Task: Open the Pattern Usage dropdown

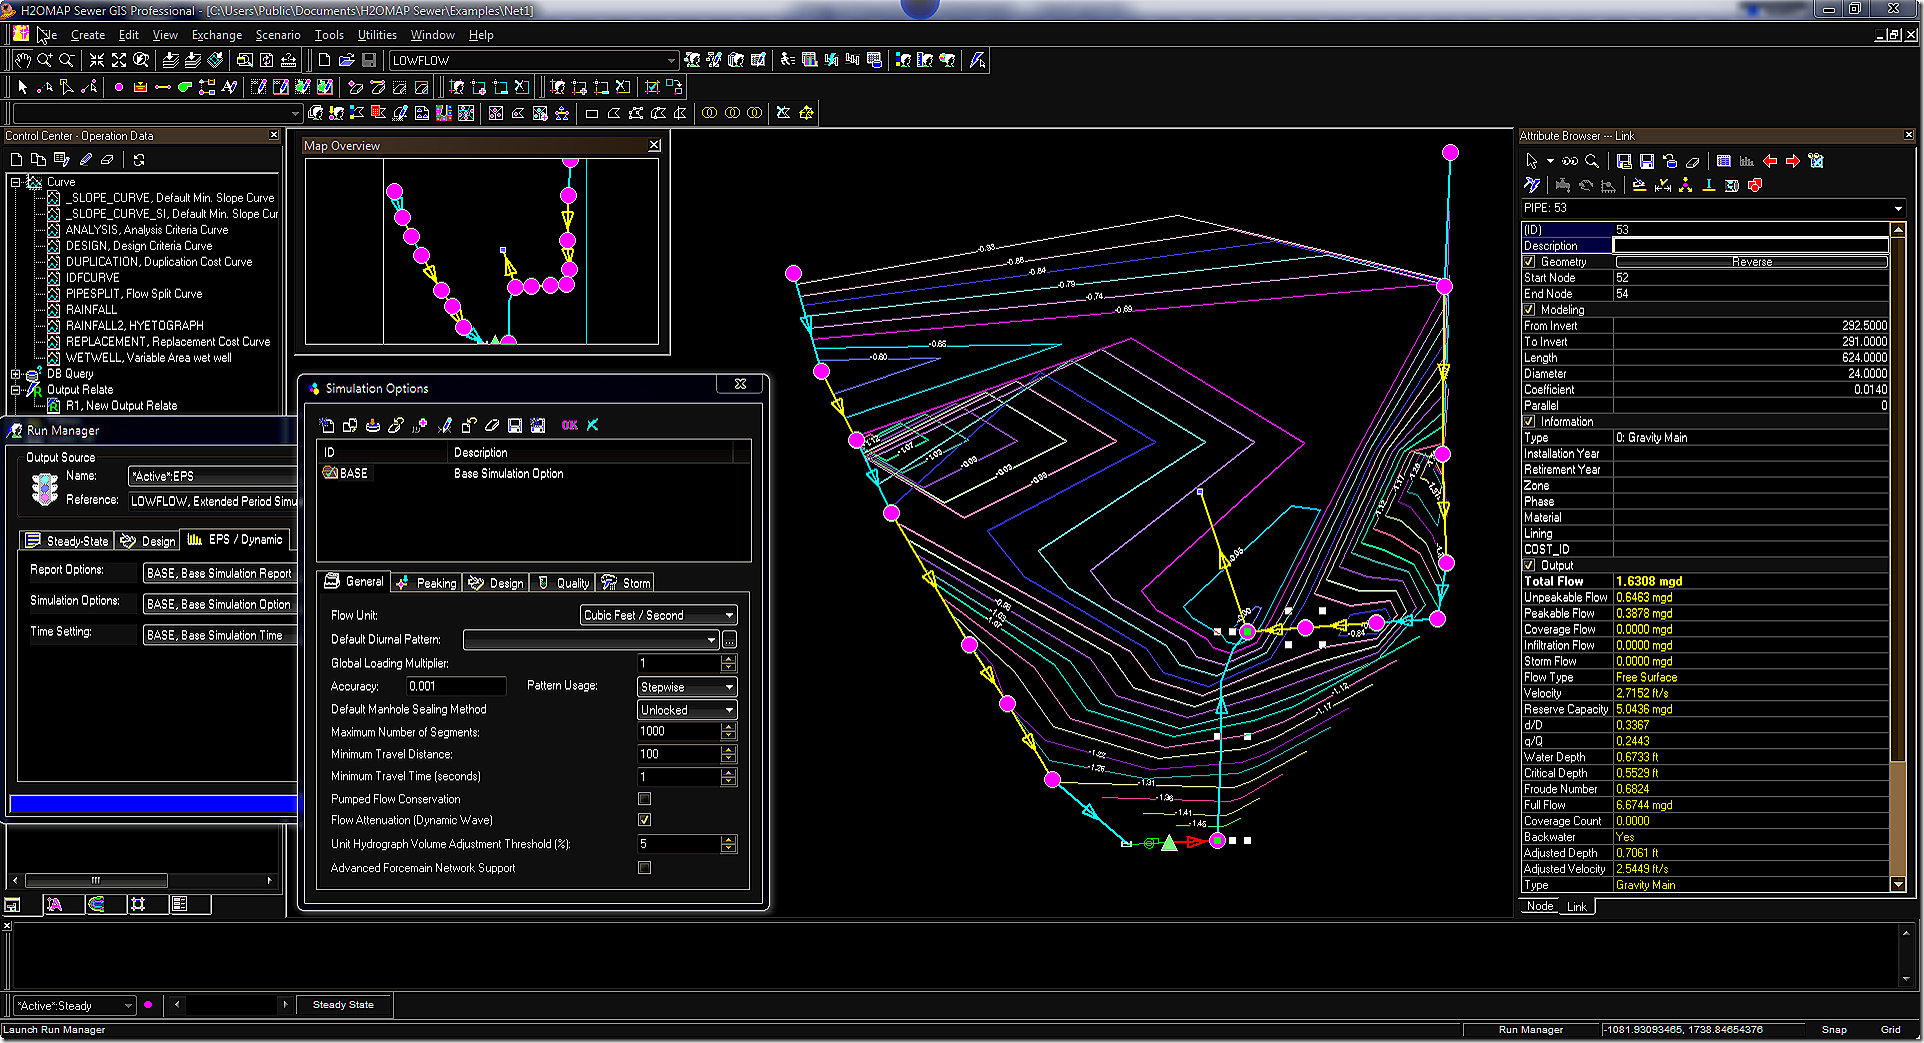Action: pos(729,686)
